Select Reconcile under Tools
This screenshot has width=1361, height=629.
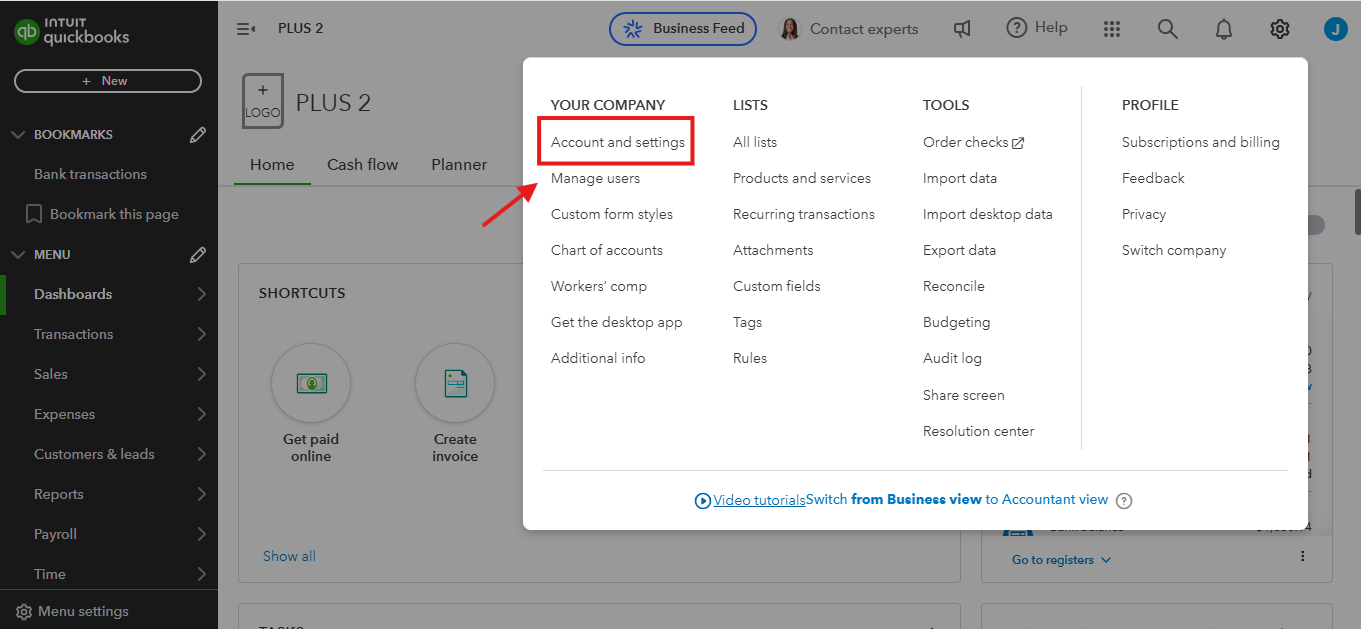click(x=954, y=286)
